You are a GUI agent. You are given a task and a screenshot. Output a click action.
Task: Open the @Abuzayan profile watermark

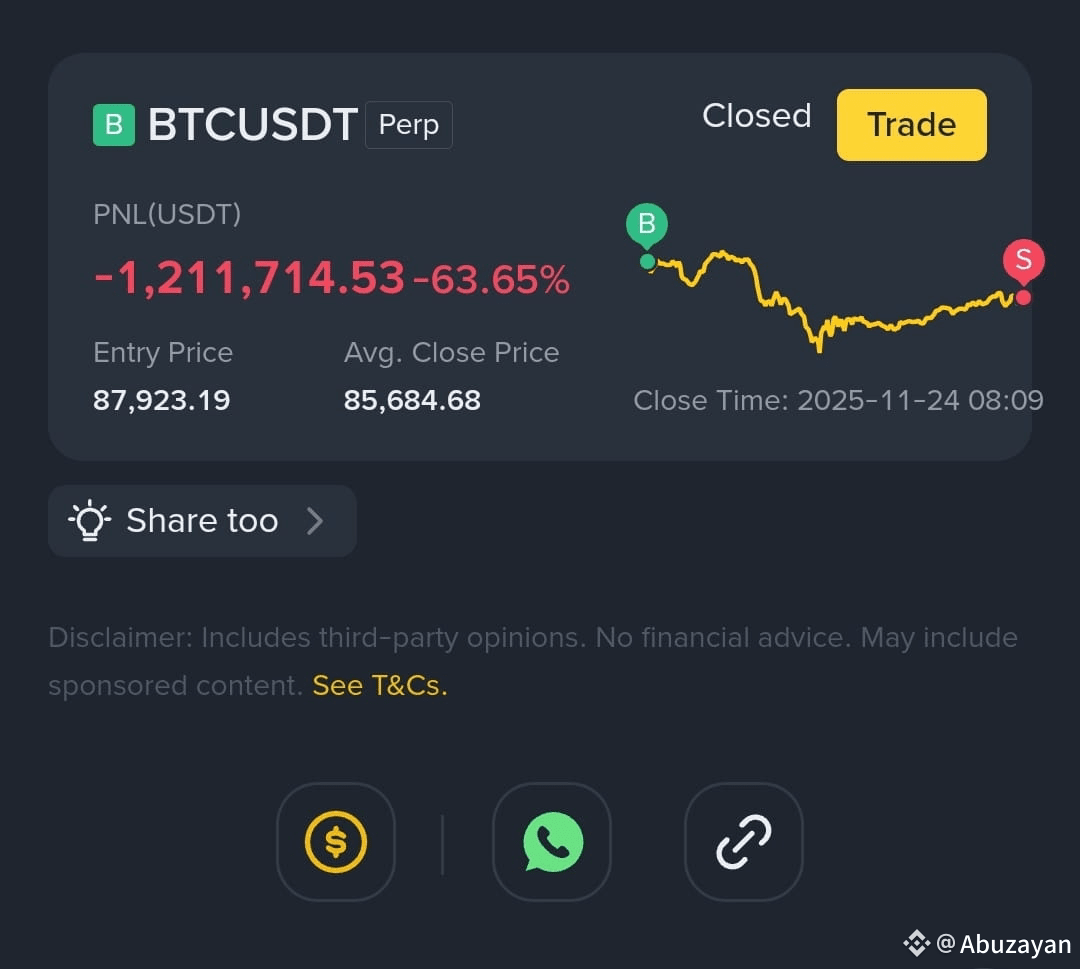(1004, 944)
